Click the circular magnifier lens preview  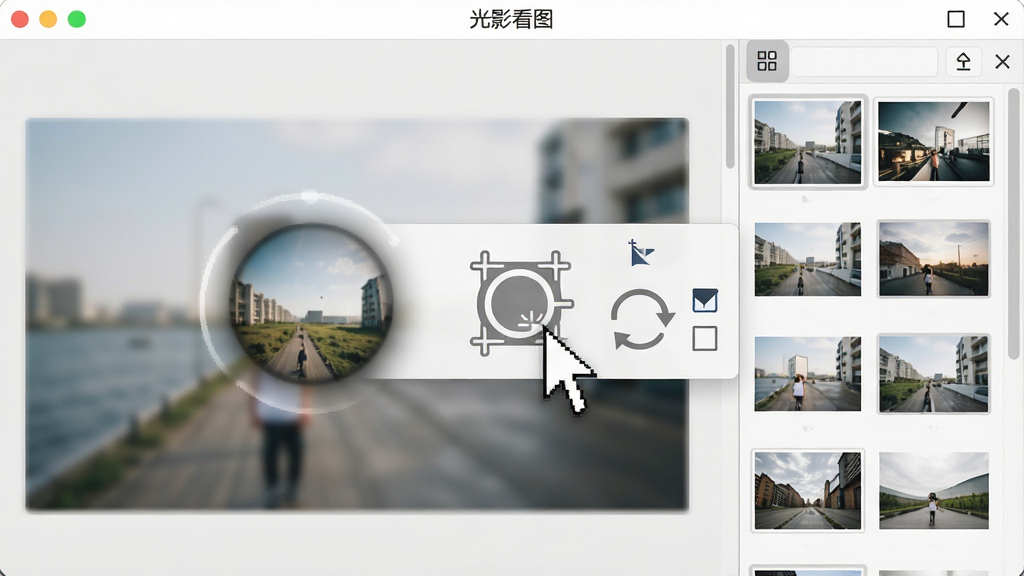311,304
